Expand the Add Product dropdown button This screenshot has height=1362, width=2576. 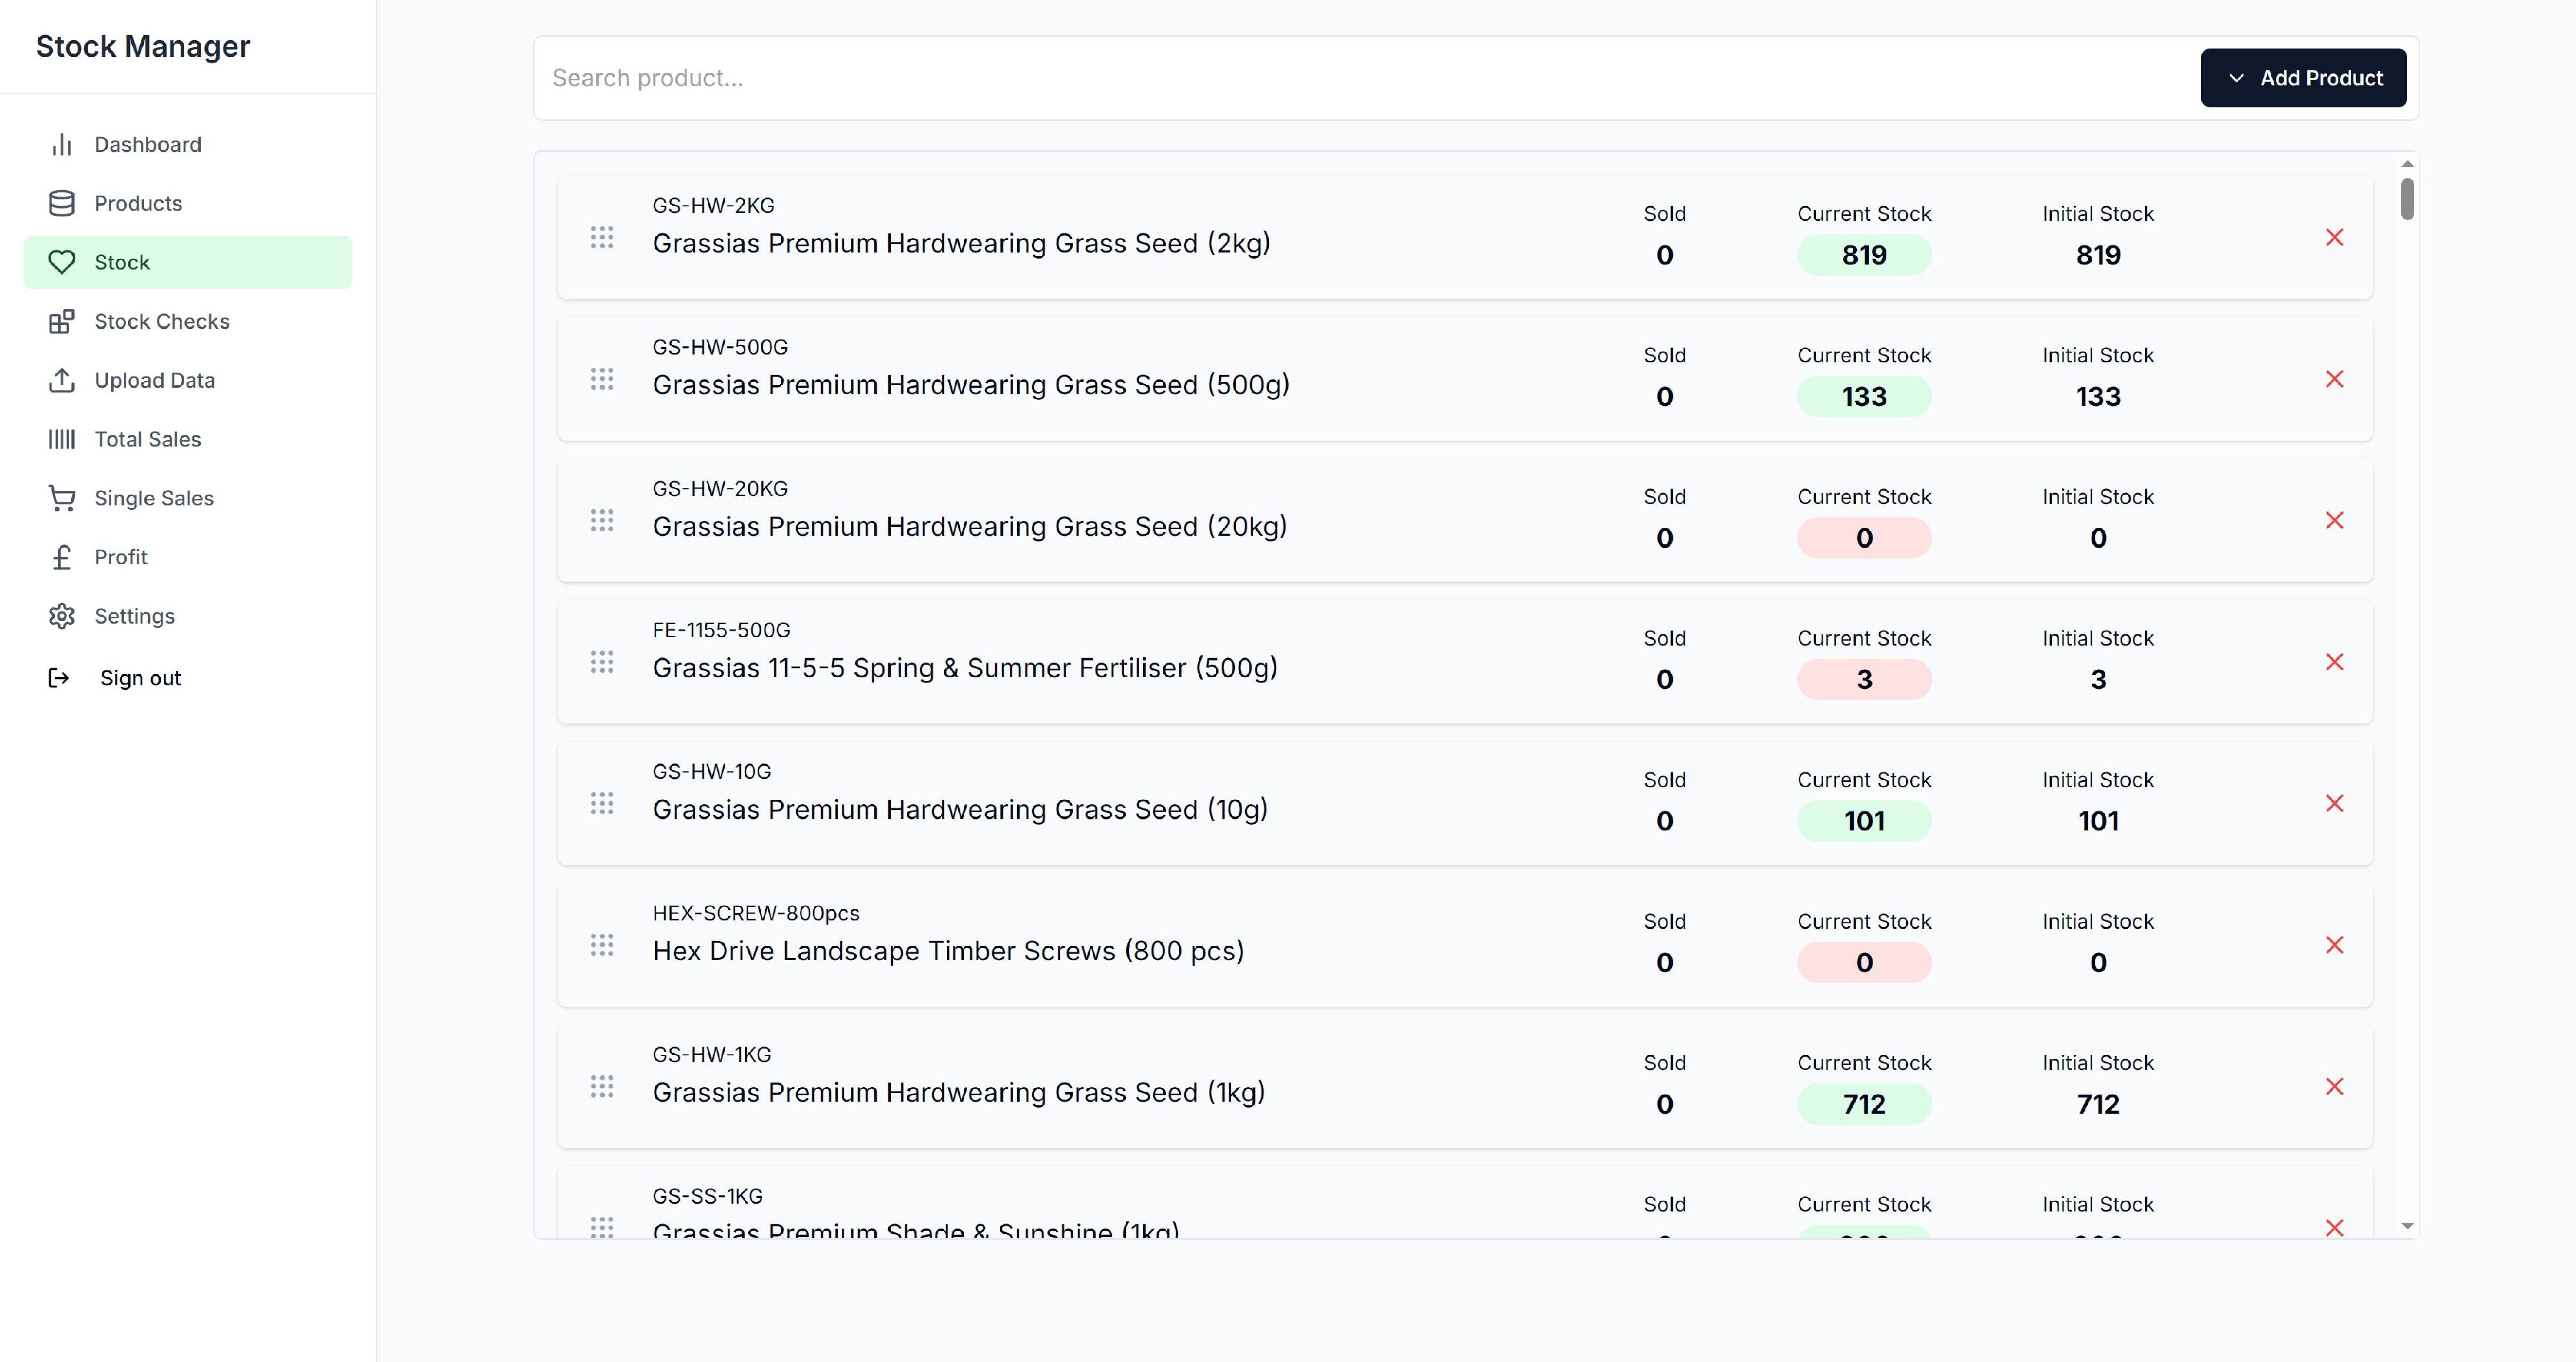pyautogui.click(x=2303, y=78)
